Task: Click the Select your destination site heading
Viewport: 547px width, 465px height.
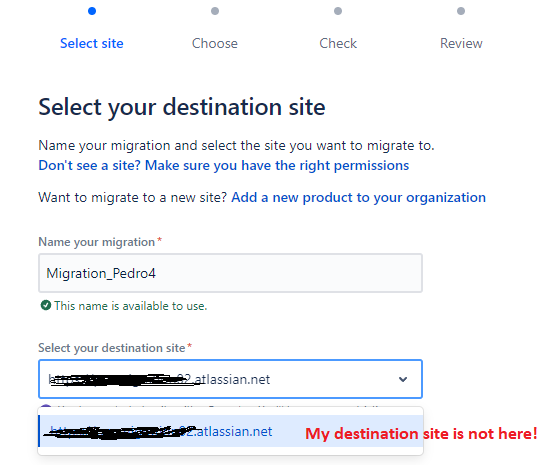Action: (182, 107)
